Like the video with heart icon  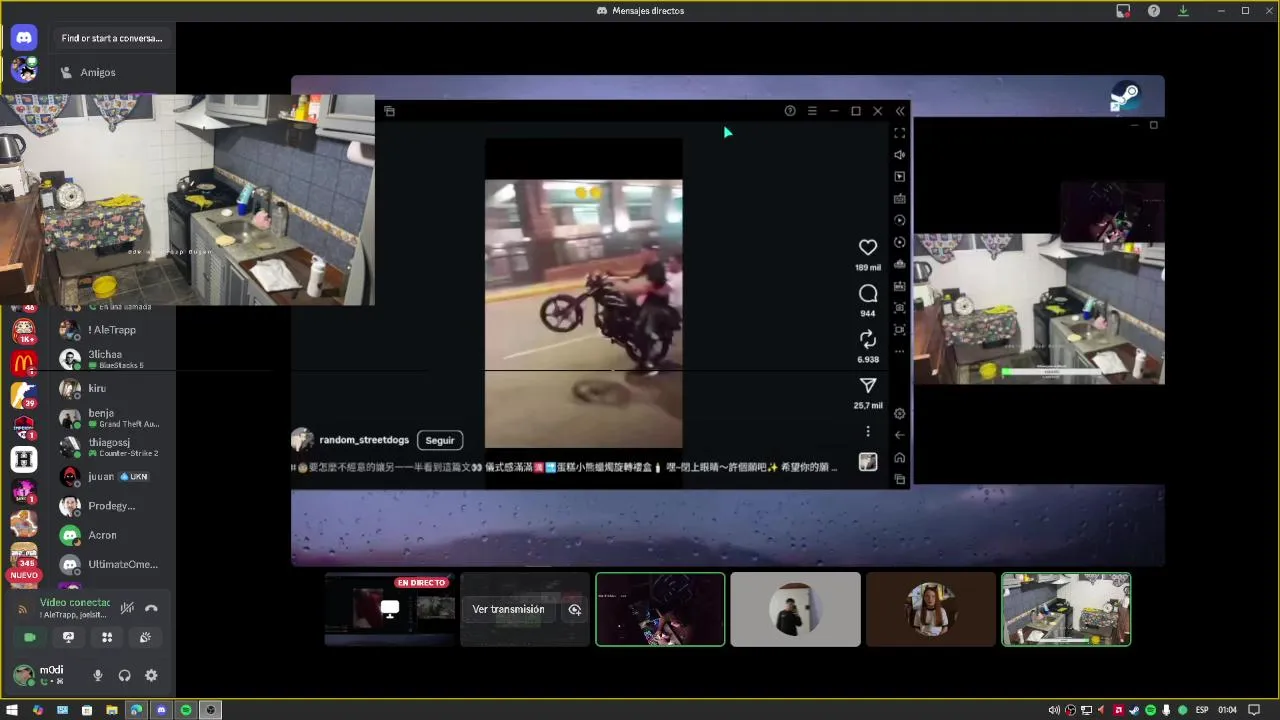868,247
